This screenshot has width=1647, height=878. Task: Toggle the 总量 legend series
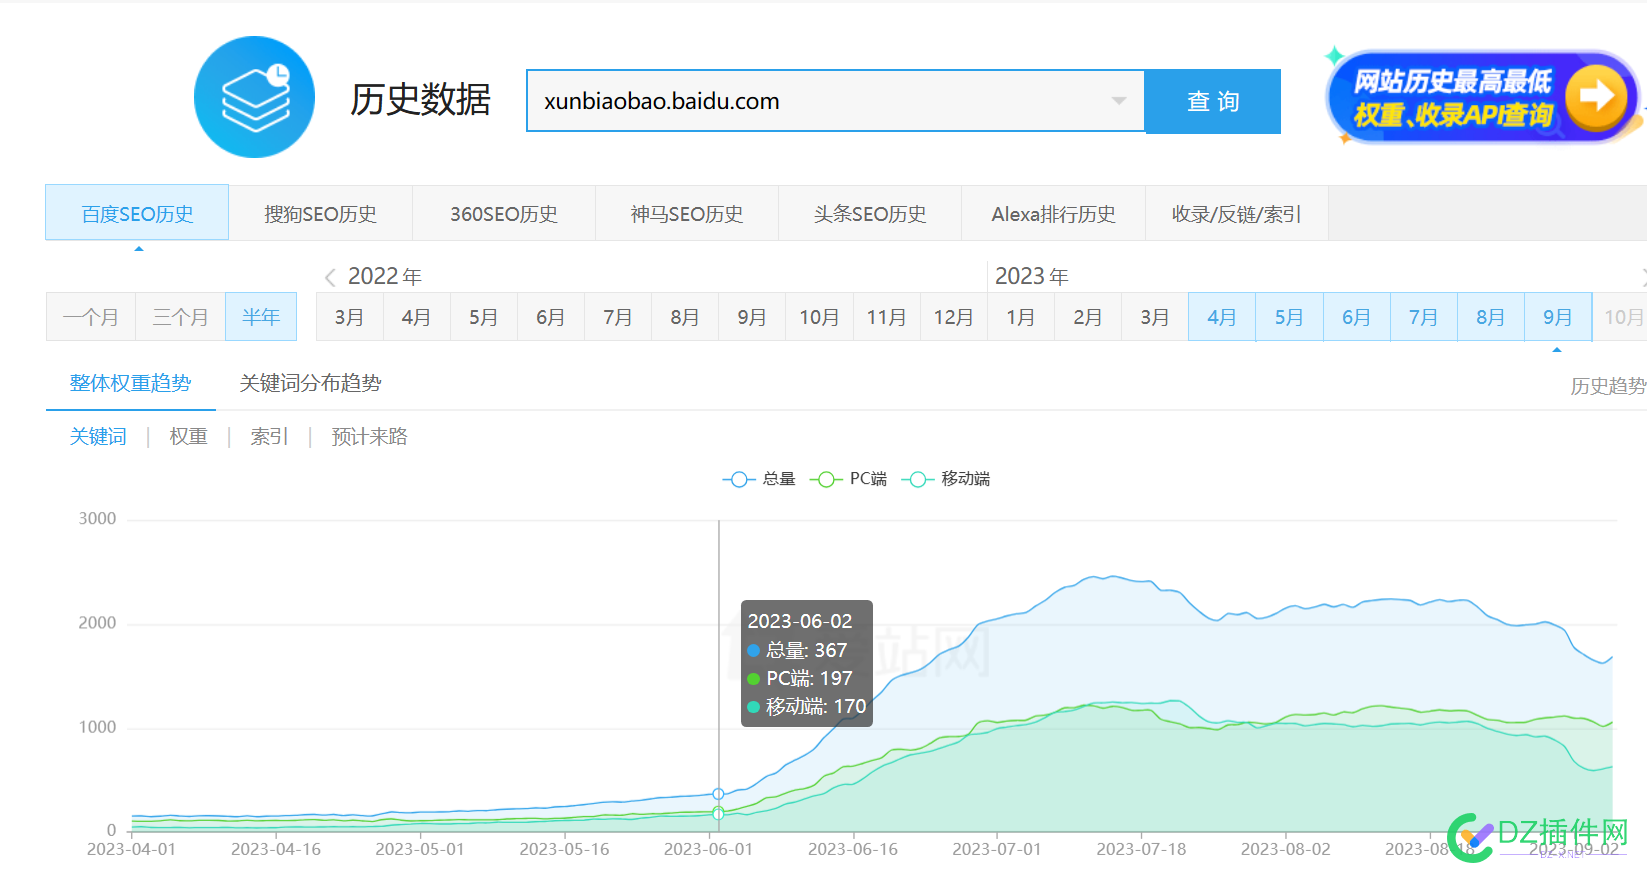(759, 479)
